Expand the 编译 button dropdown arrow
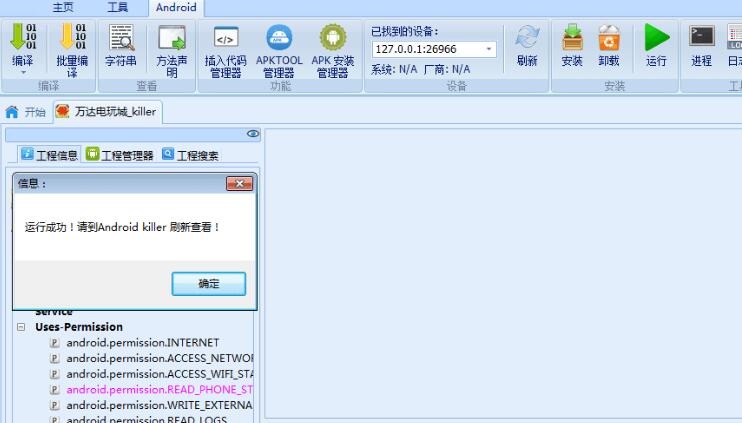The image size is (742, 423). [23, 73]
